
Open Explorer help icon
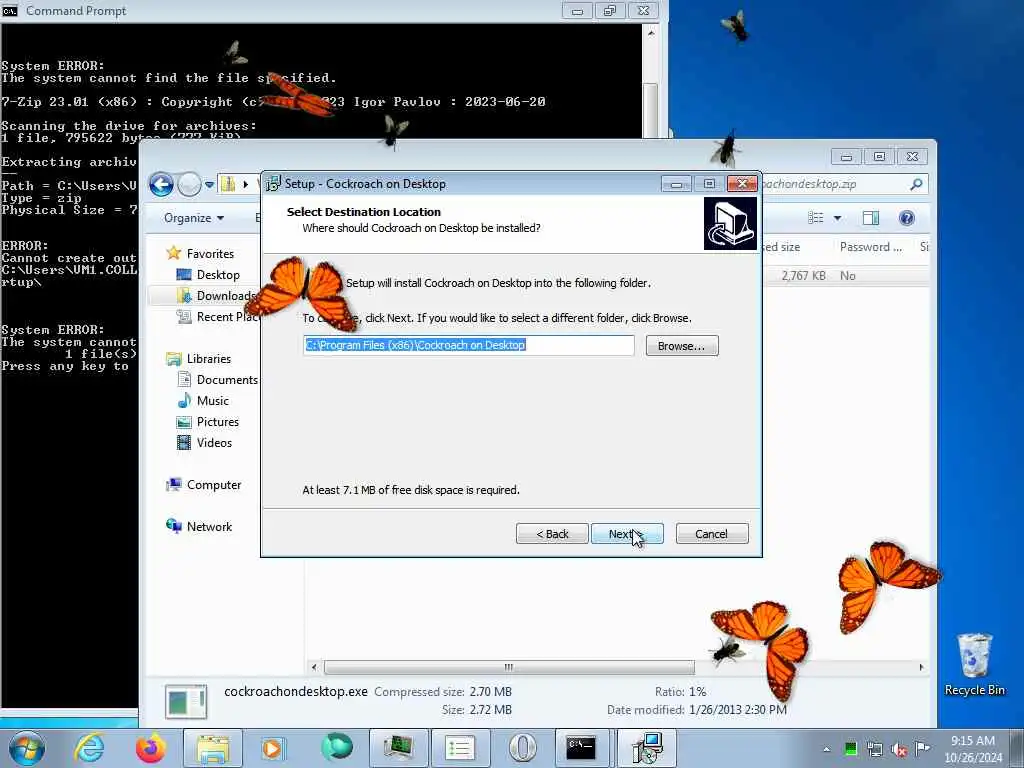pos(906,217)
